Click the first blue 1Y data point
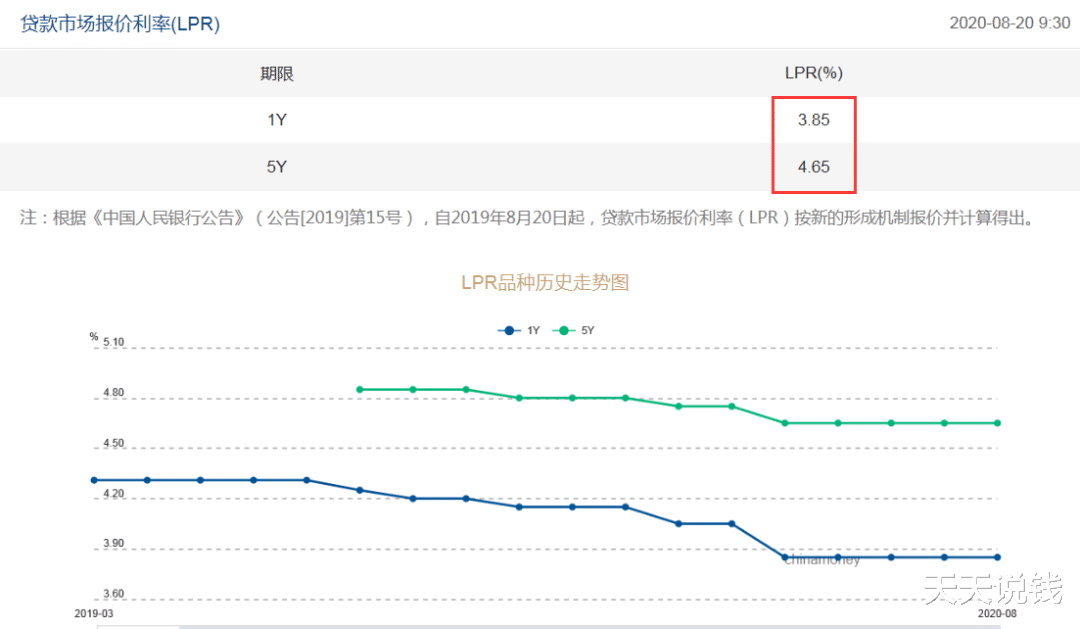 (x=94, y=480)
